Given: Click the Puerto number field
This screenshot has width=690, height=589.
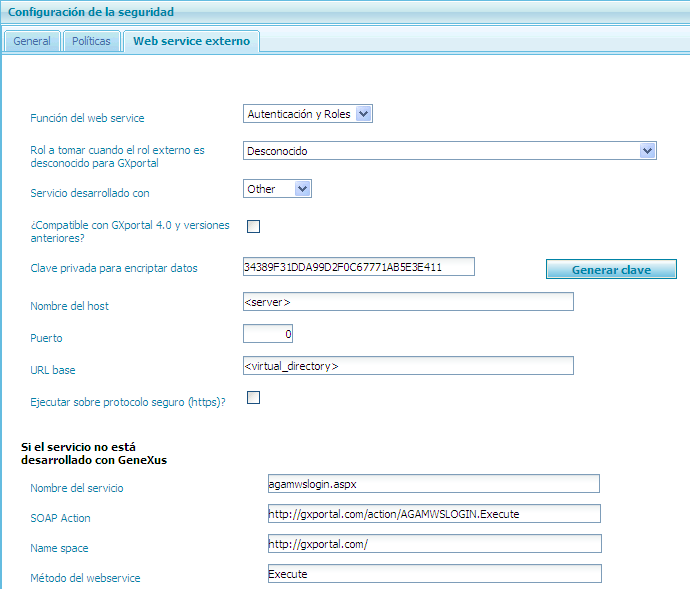Looking at the screenshot, I should (268, 333).
